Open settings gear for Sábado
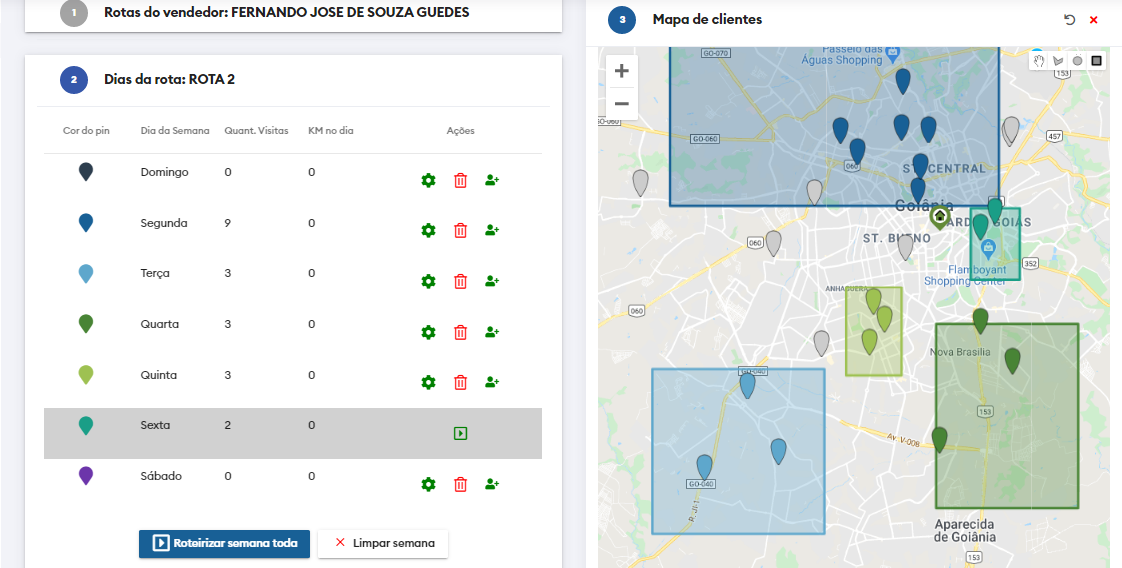Viewport: 1122px width, 568px height. 428,484
